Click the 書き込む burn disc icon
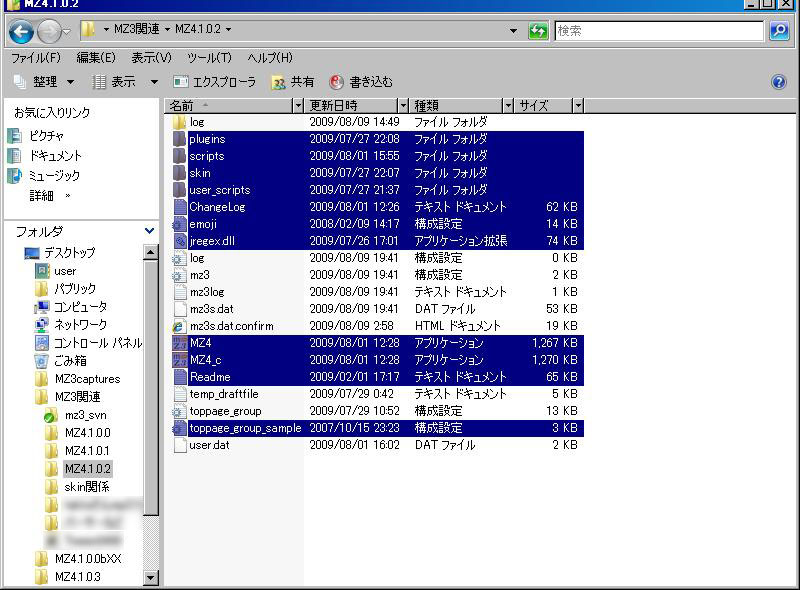The image size is (800, 590). tap(336, 82)
